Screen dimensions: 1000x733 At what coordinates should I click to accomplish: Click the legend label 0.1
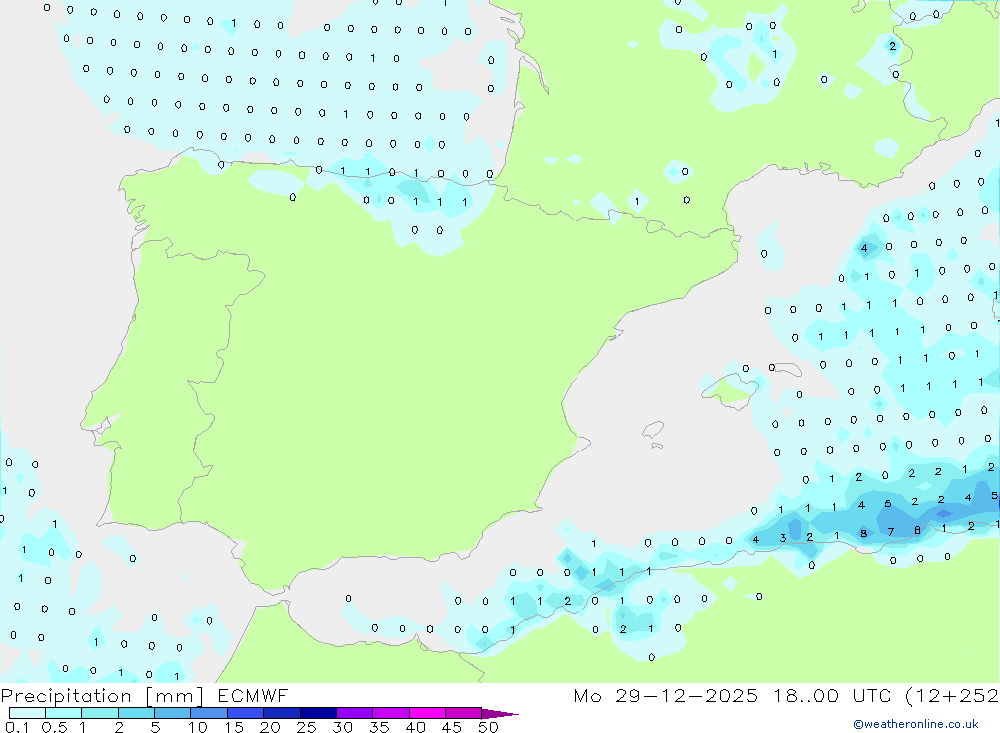17,727
